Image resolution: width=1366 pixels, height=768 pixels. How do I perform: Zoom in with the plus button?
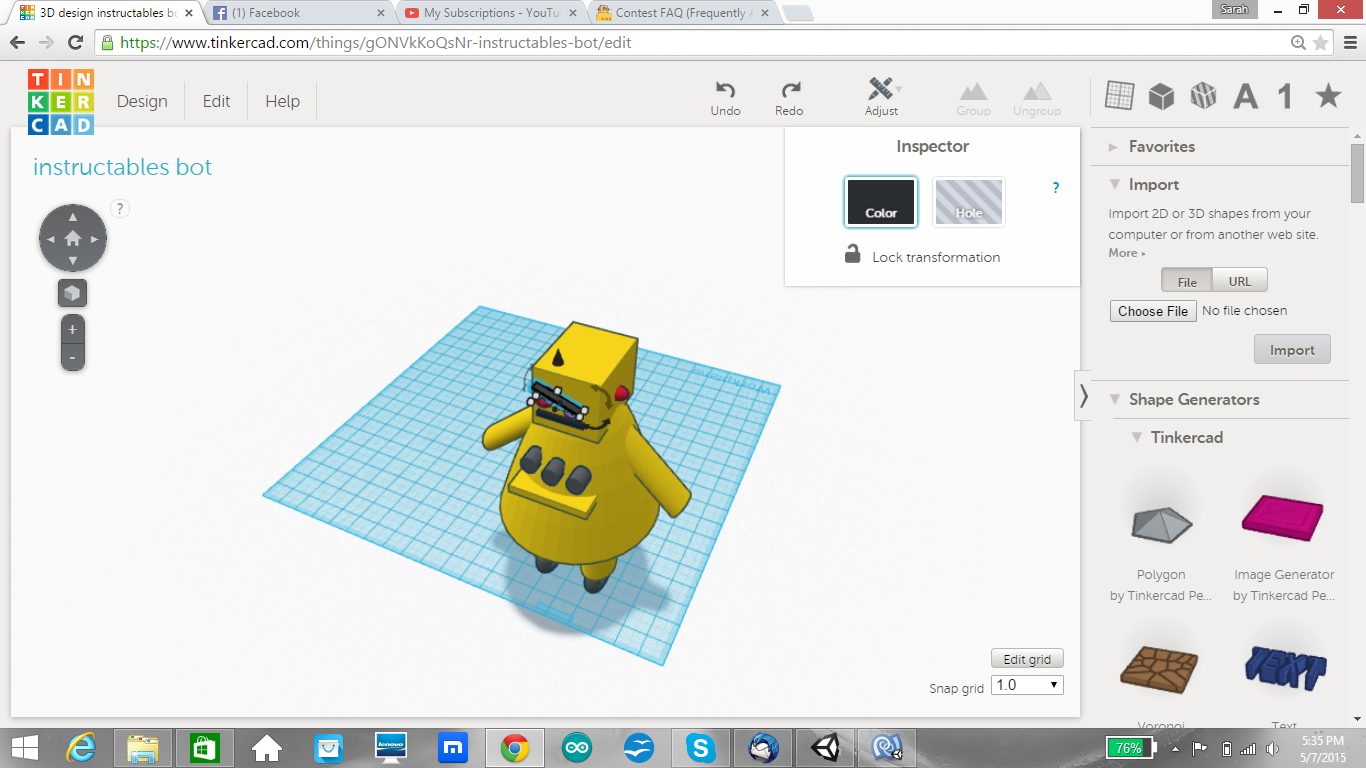click(x=72, y=329)
